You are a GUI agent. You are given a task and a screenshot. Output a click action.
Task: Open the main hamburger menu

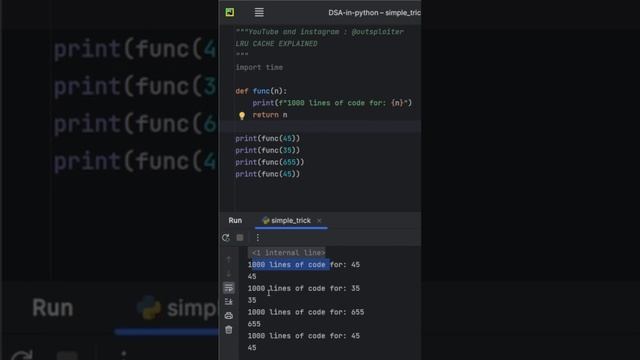pos(259,12)
